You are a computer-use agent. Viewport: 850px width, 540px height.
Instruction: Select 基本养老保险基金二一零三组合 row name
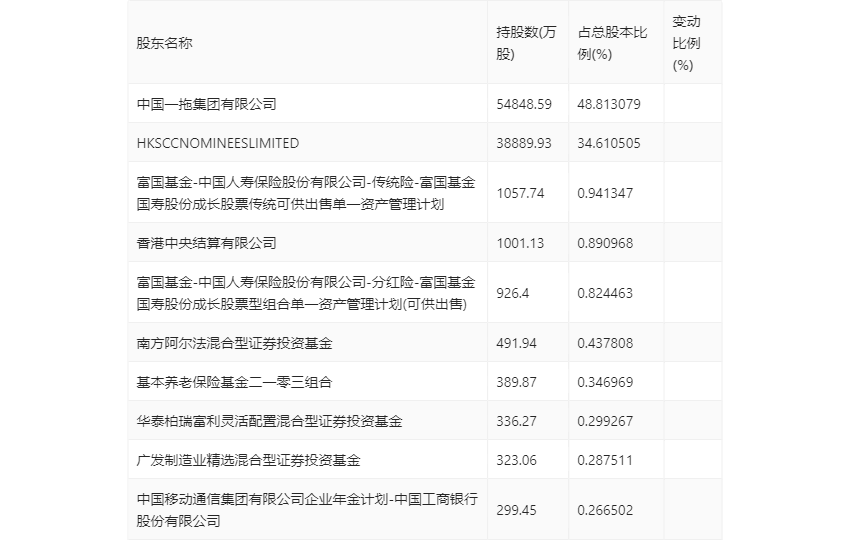234,382
